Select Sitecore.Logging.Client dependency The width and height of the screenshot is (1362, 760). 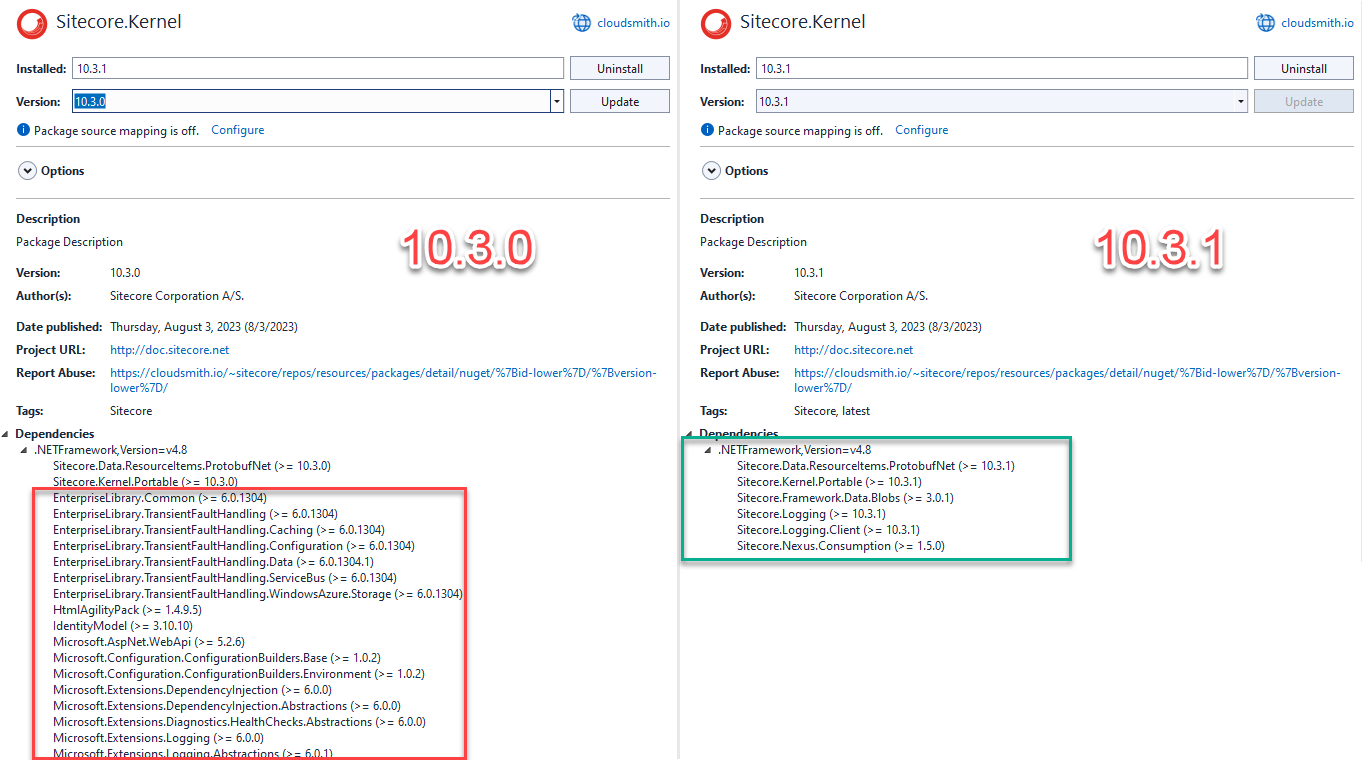point(828,530)
